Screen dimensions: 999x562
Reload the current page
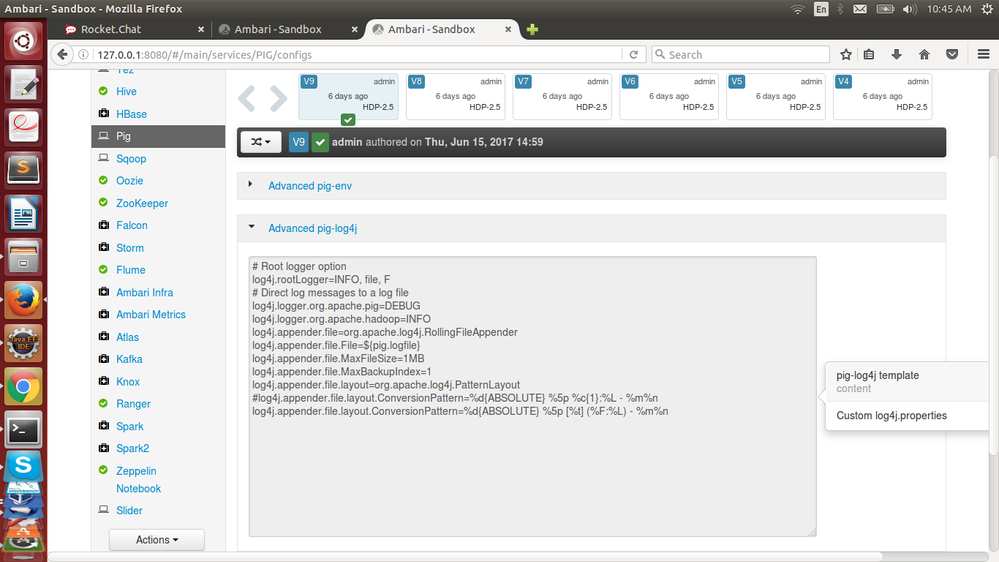click(633, 55)
